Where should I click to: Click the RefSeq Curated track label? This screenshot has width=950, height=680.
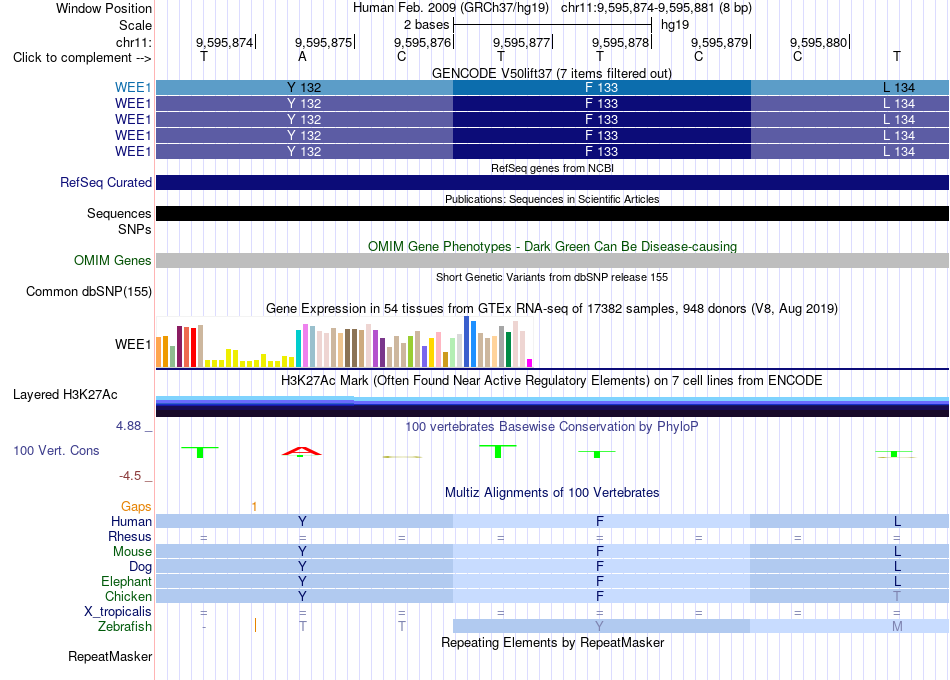coord(106,182)
